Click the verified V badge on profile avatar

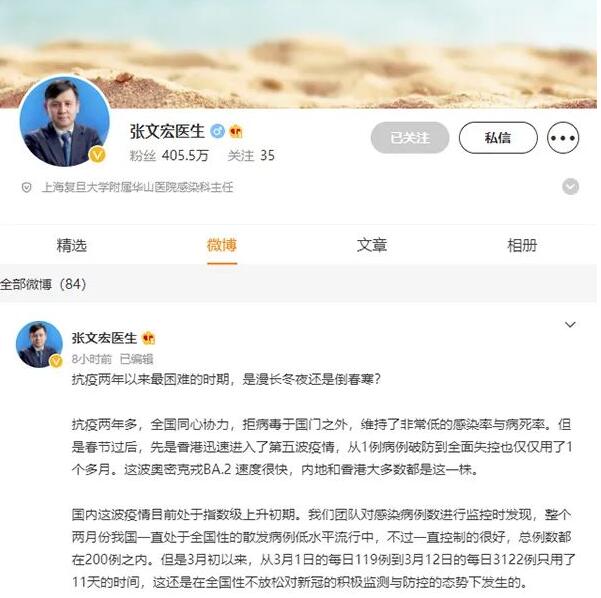point(97,155)
